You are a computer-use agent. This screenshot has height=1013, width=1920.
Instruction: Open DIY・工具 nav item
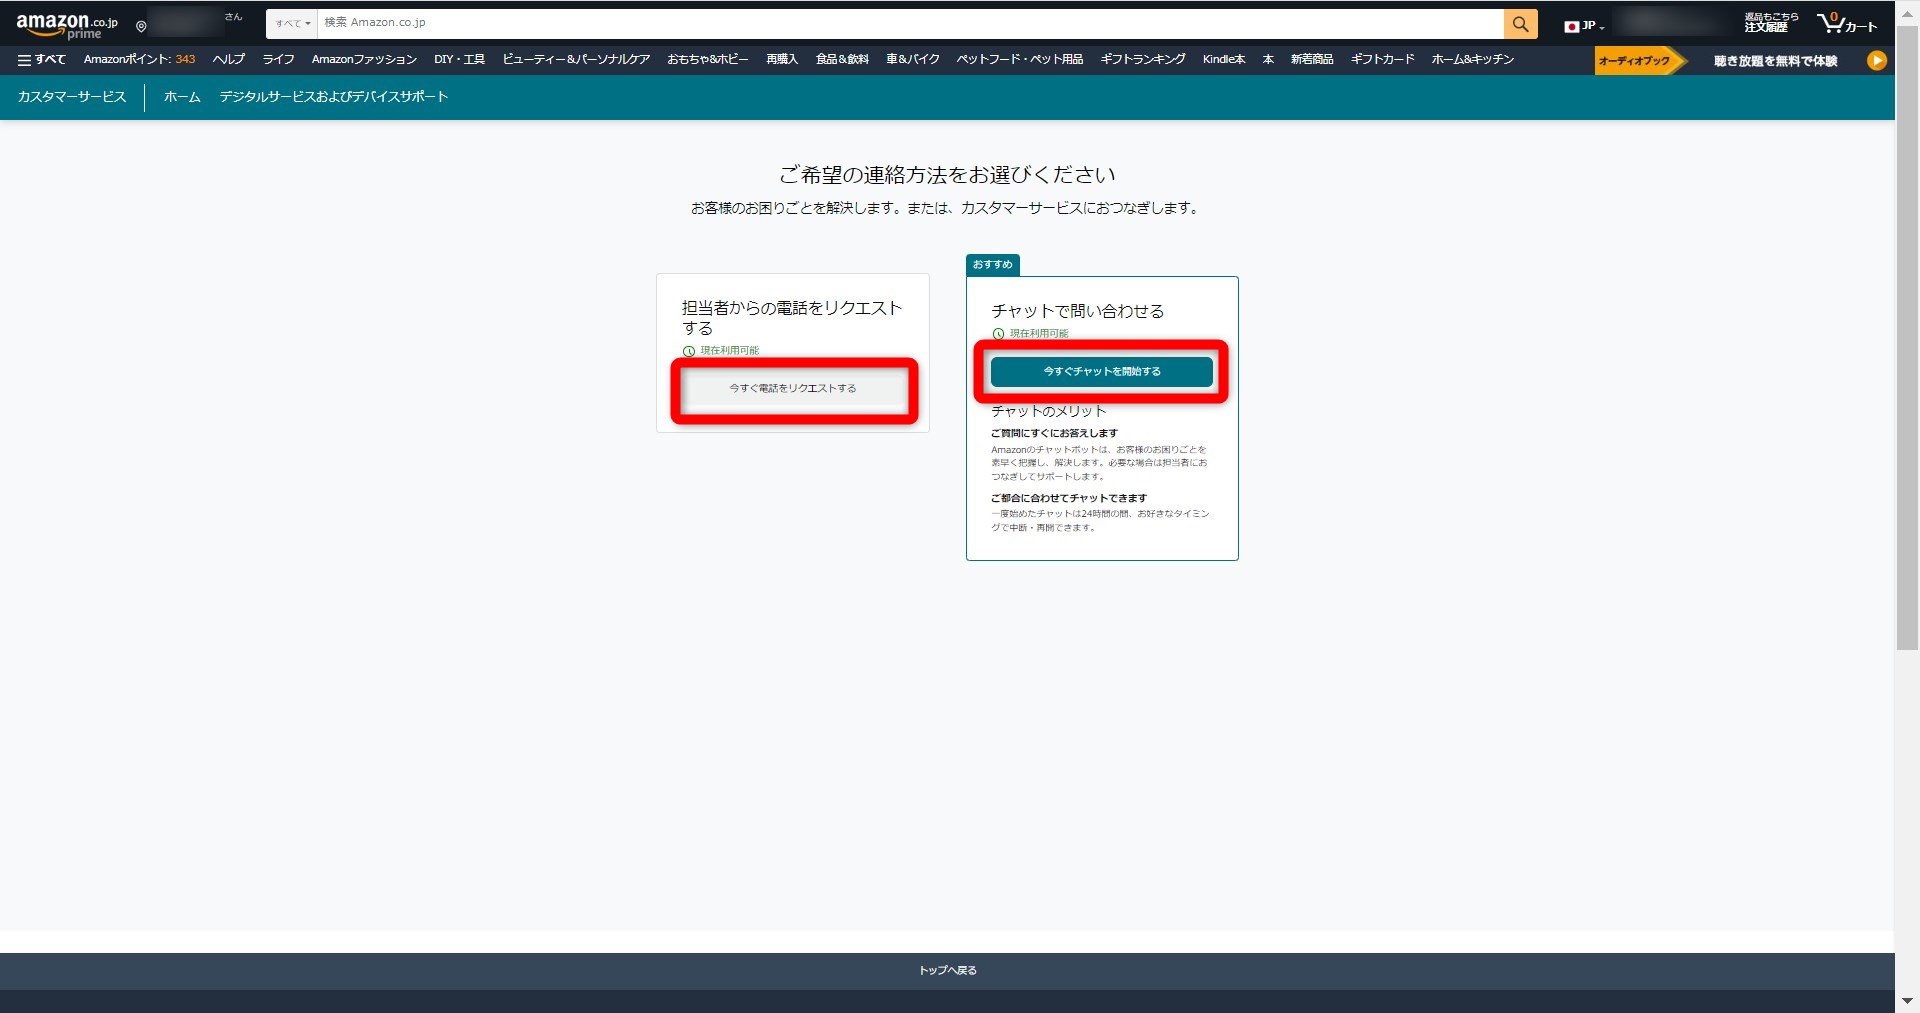coord(459,60)
